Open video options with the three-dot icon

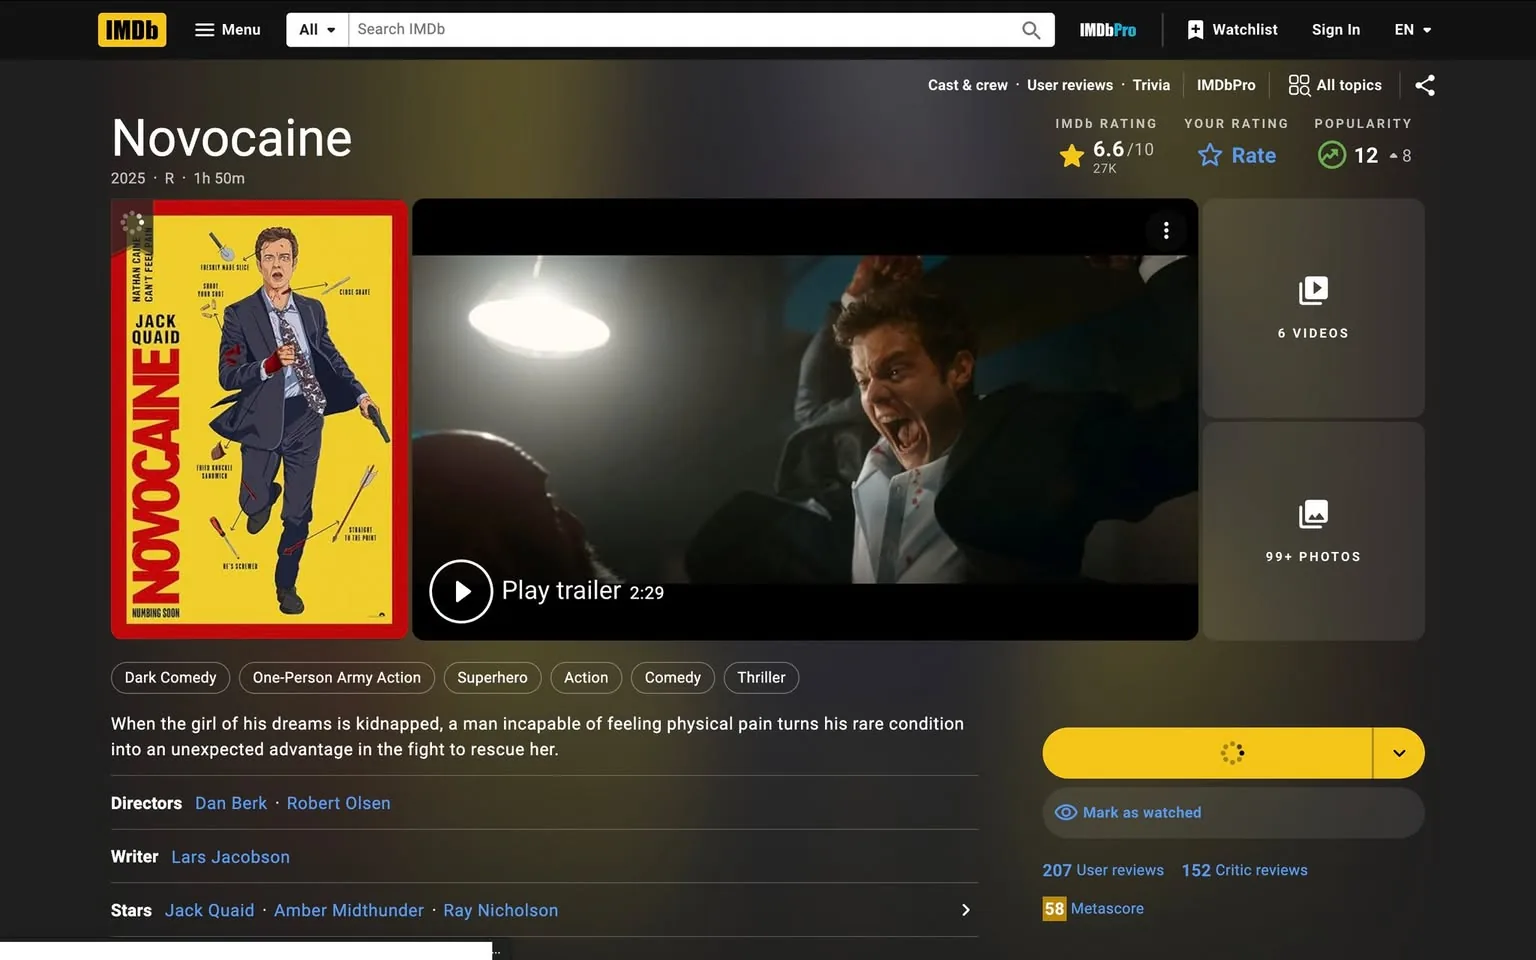coord(1166,230)
